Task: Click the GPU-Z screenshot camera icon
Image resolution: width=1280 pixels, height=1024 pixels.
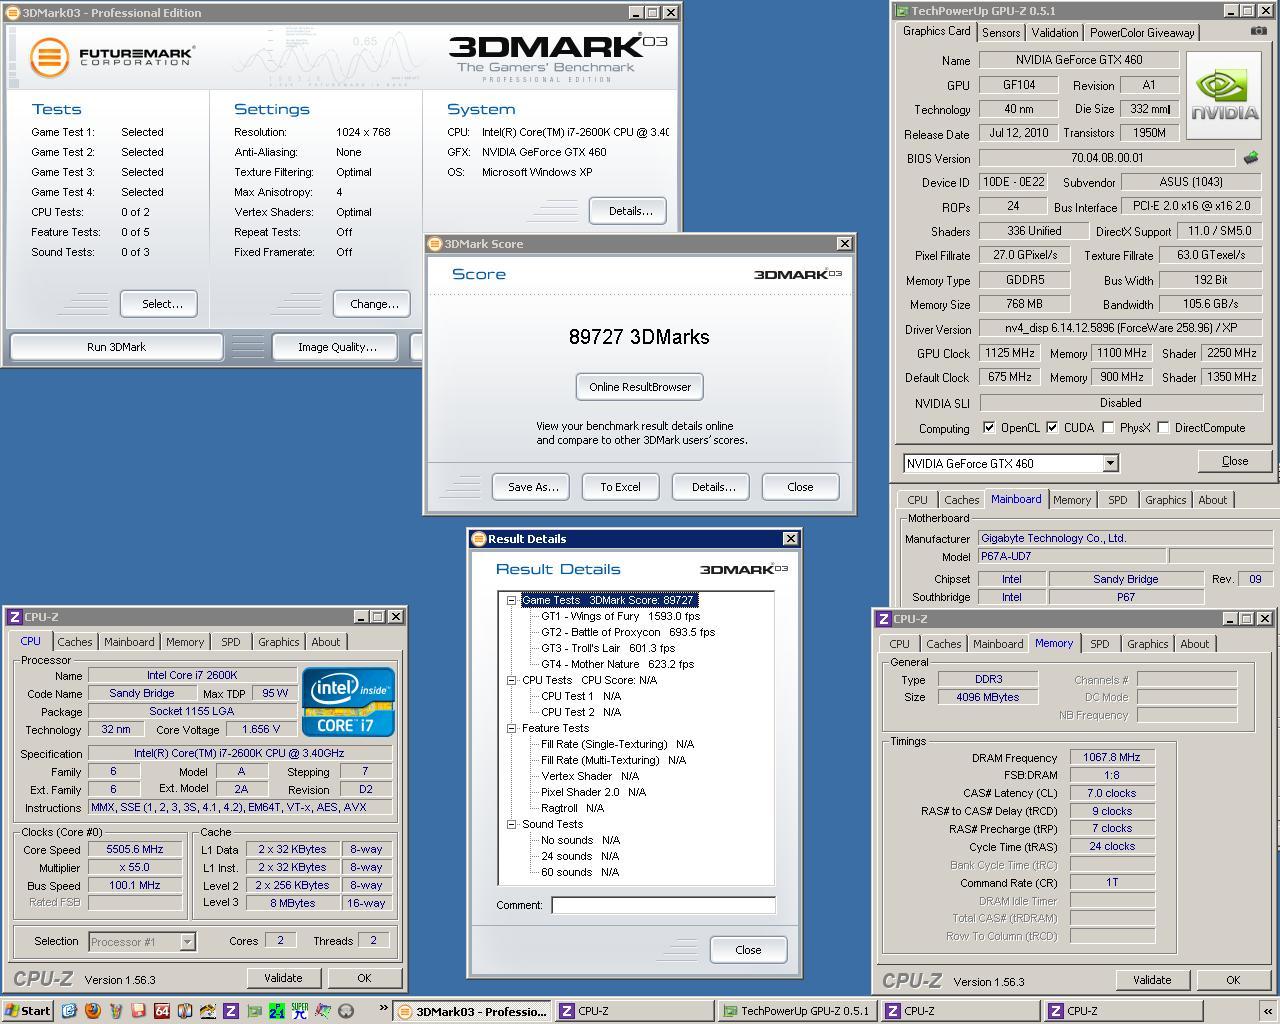Action: (x=1257, y=31)
